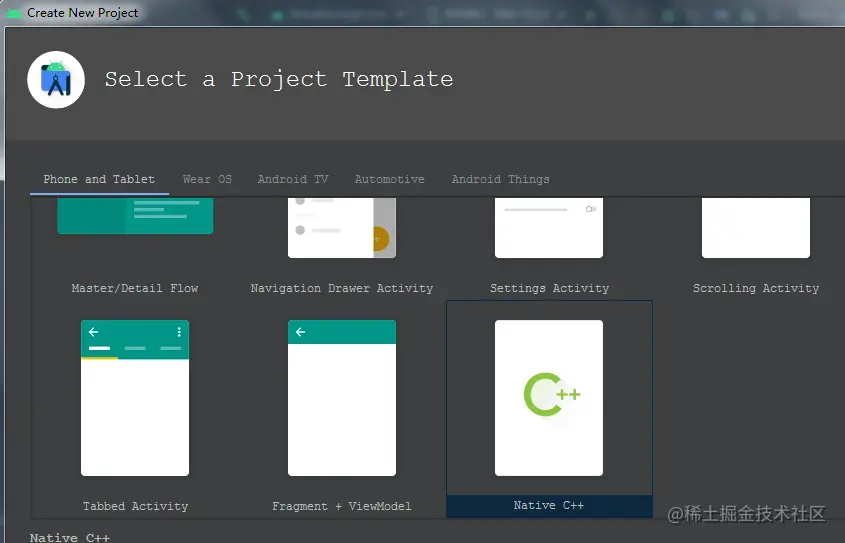Click the Android Studio logo icon
This screenshot has width=845, height=543.
tap(56, 80)
